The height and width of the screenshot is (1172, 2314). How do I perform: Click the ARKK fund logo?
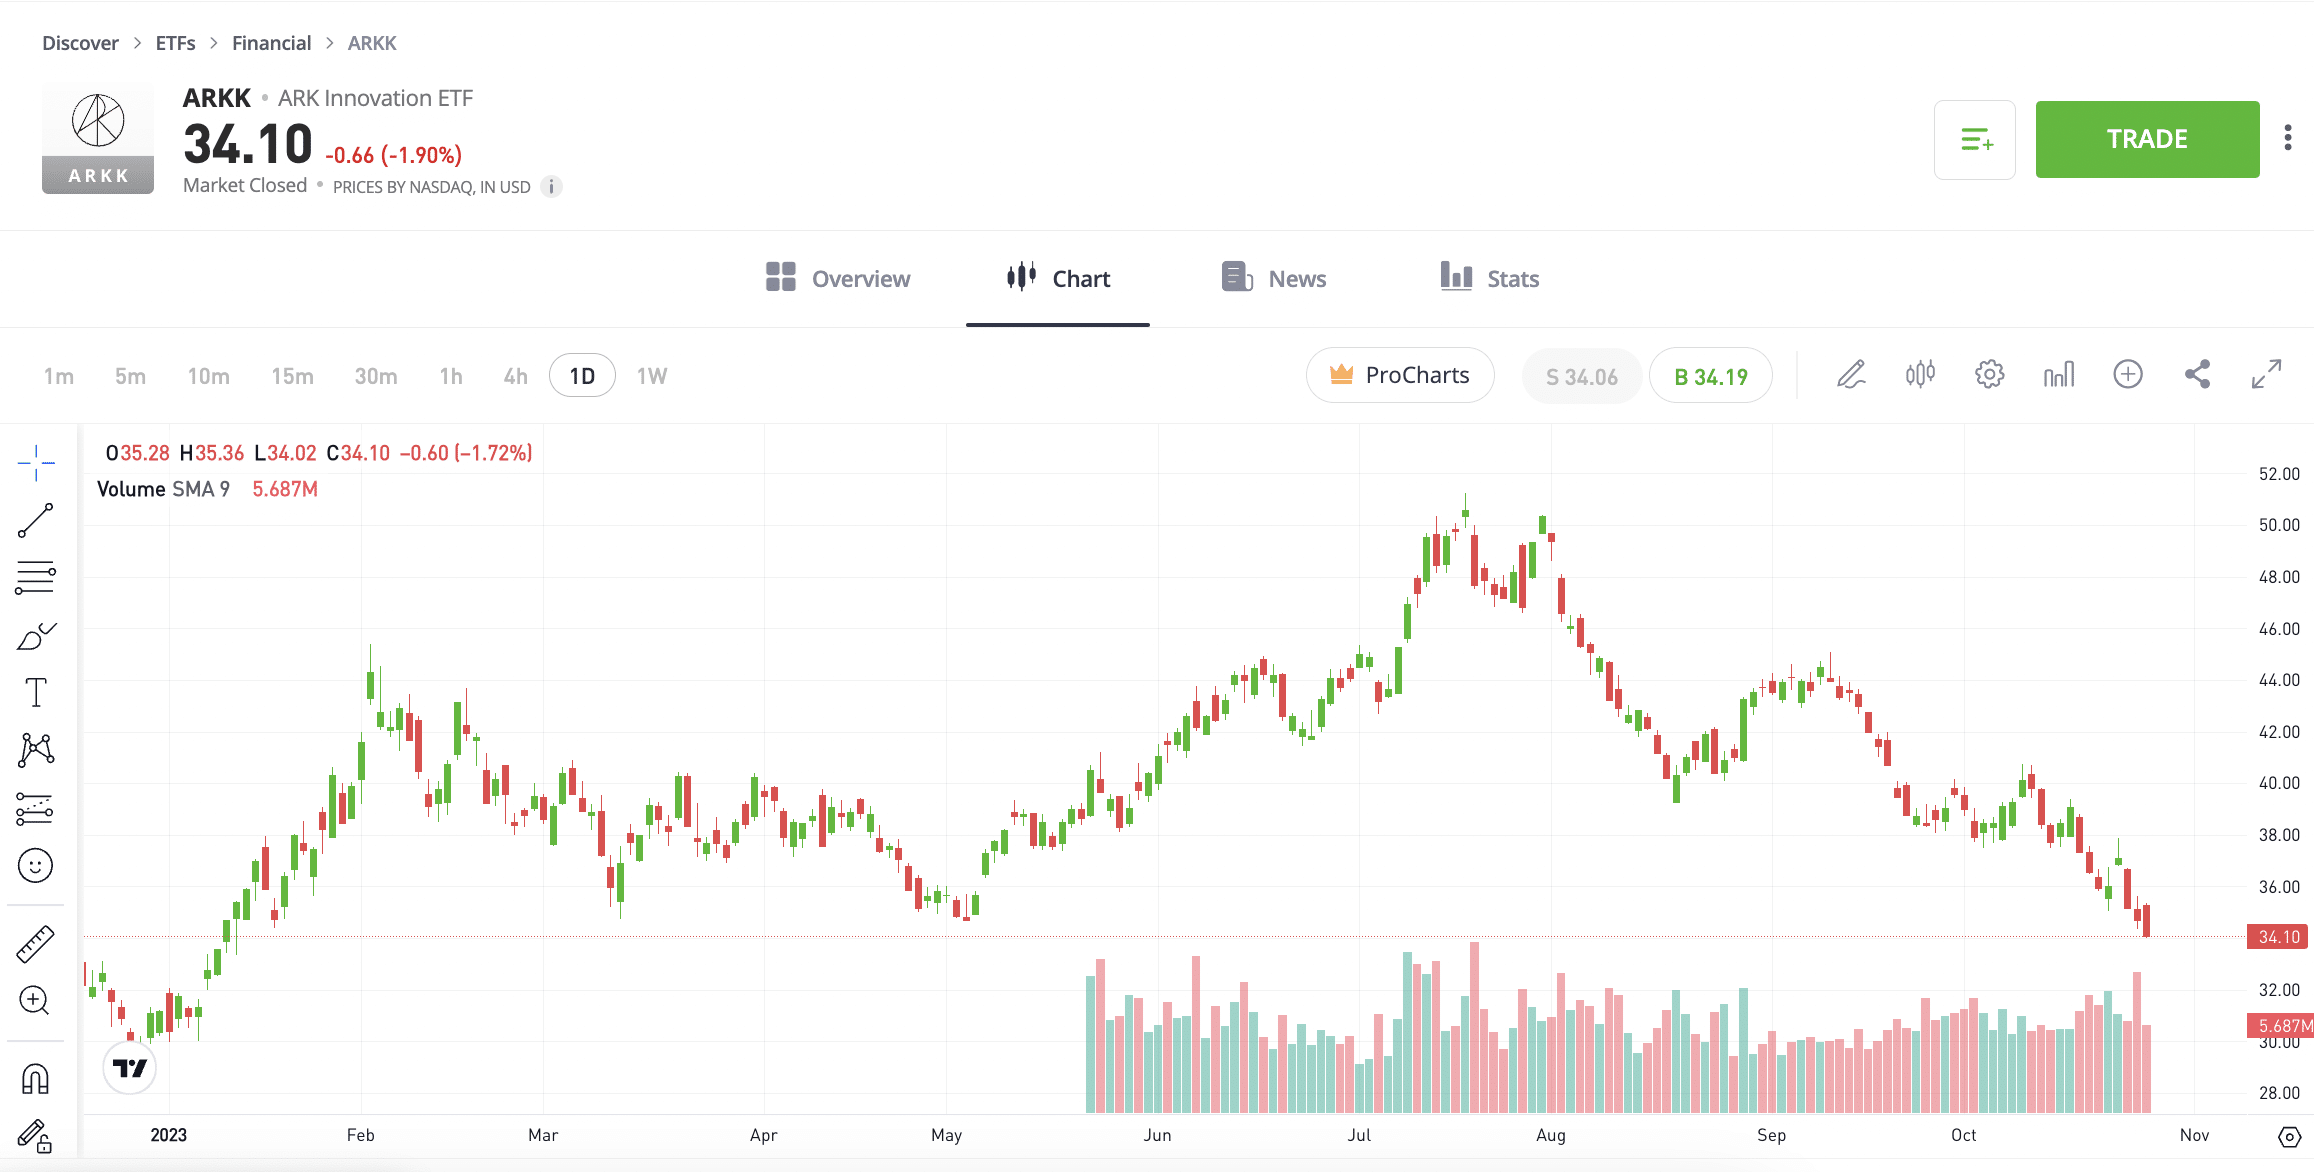[98, 139]
